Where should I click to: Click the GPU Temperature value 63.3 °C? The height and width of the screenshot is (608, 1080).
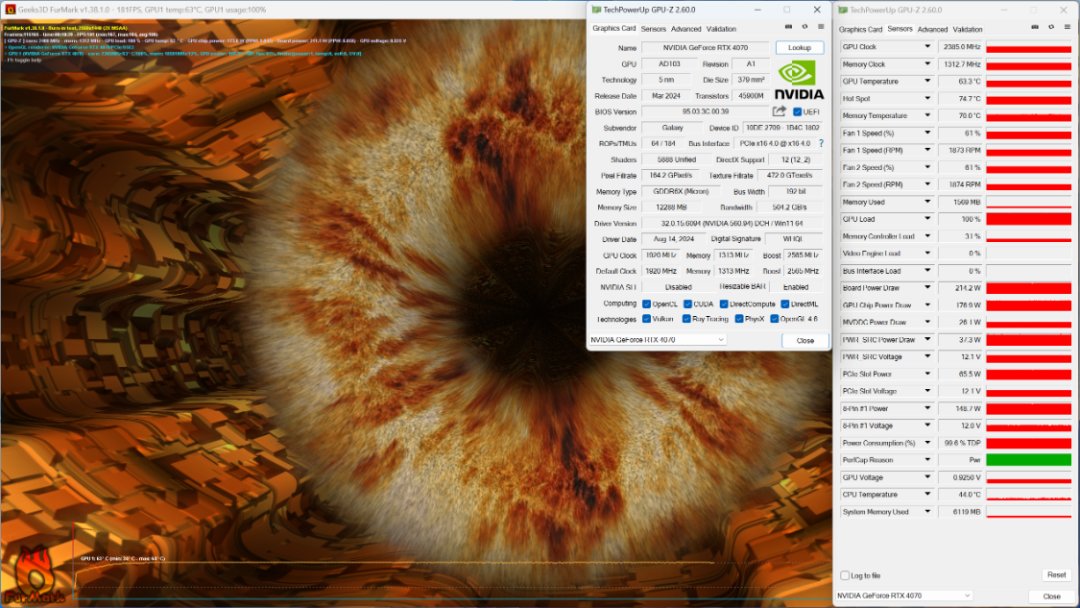pos(961,81)
